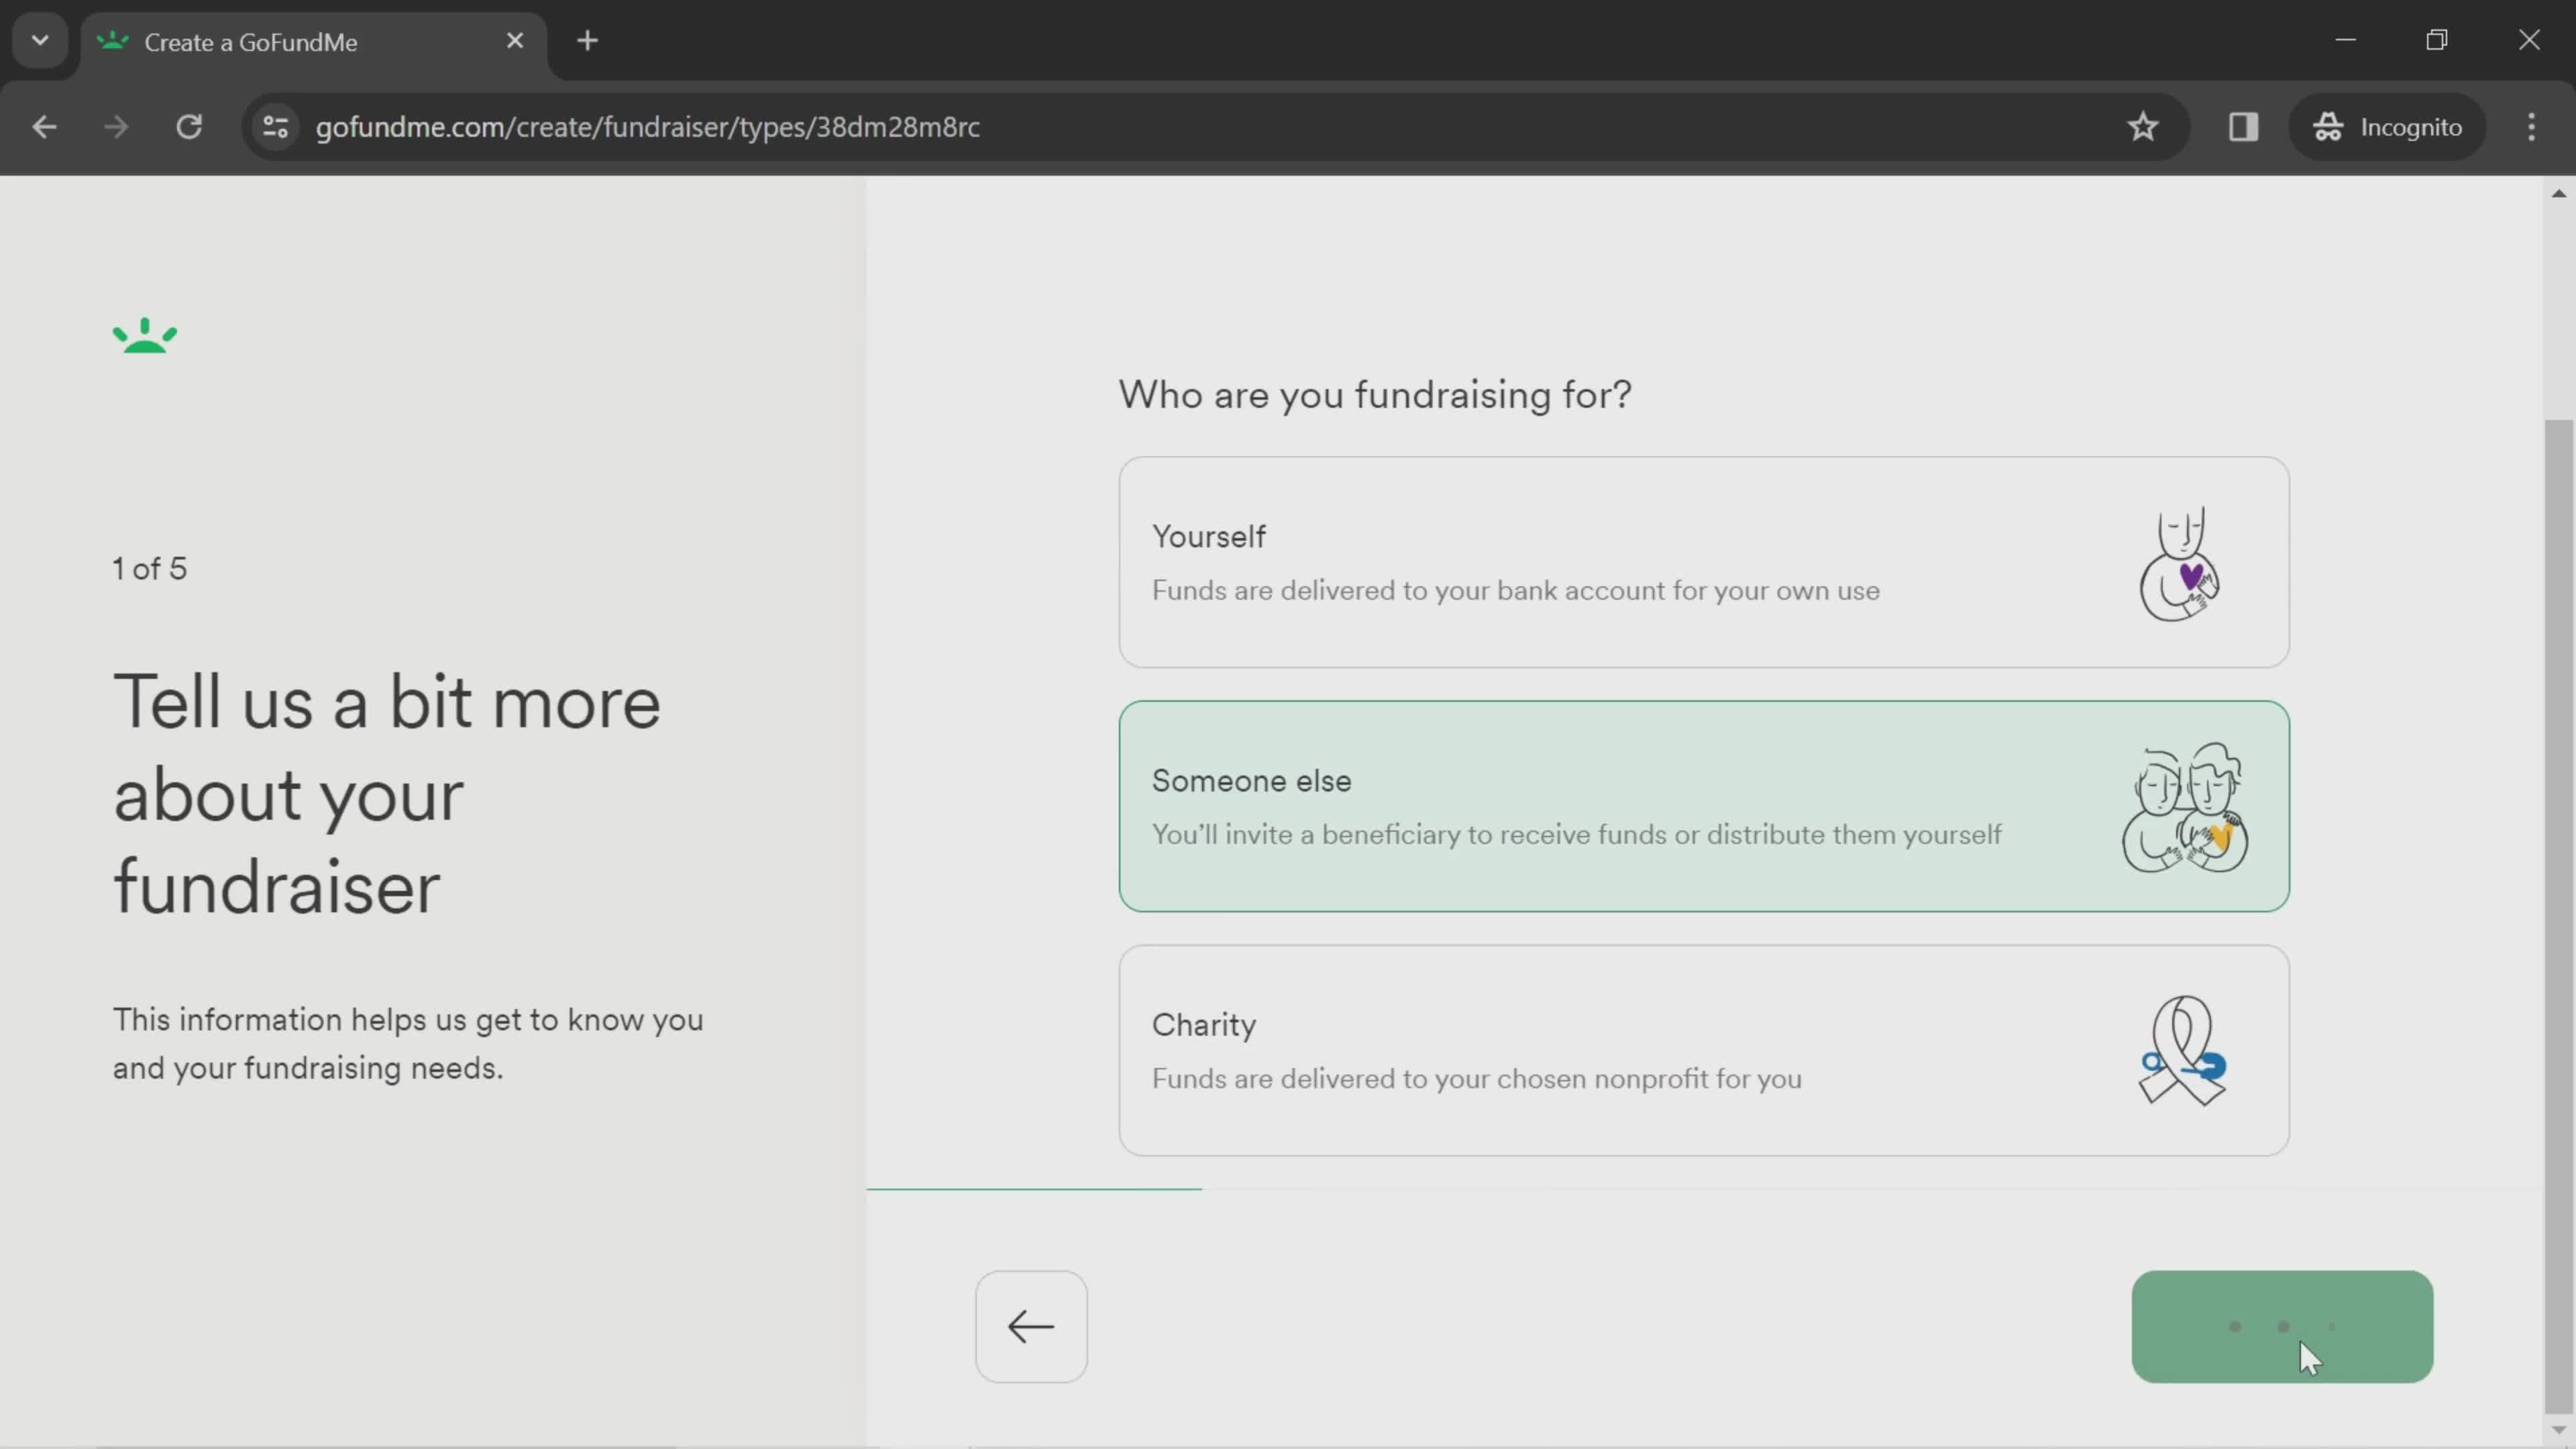Click "You'll invite a beneficiary" description text

click(1577, 835)
